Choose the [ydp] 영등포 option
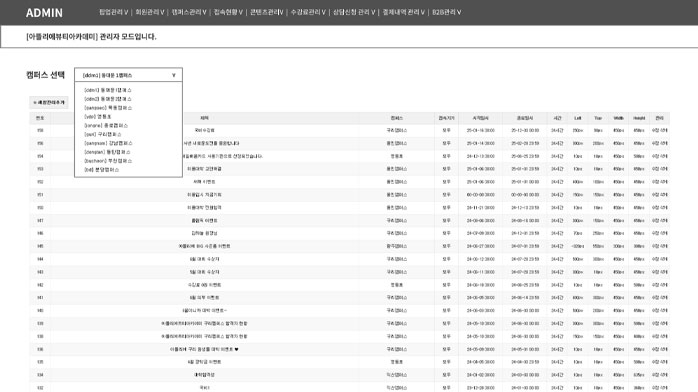The image size is (698, 392). click(x=97, y=117)
